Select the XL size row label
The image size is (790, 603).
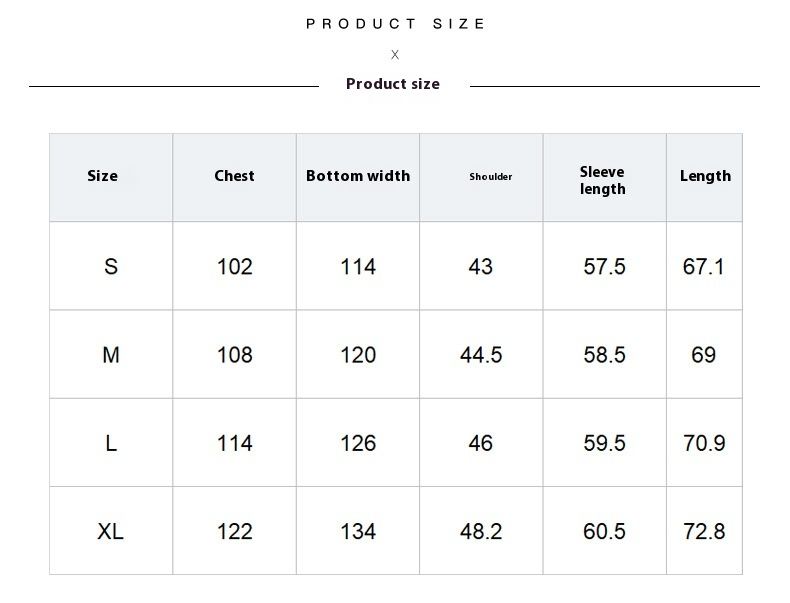tap(111, 531)
